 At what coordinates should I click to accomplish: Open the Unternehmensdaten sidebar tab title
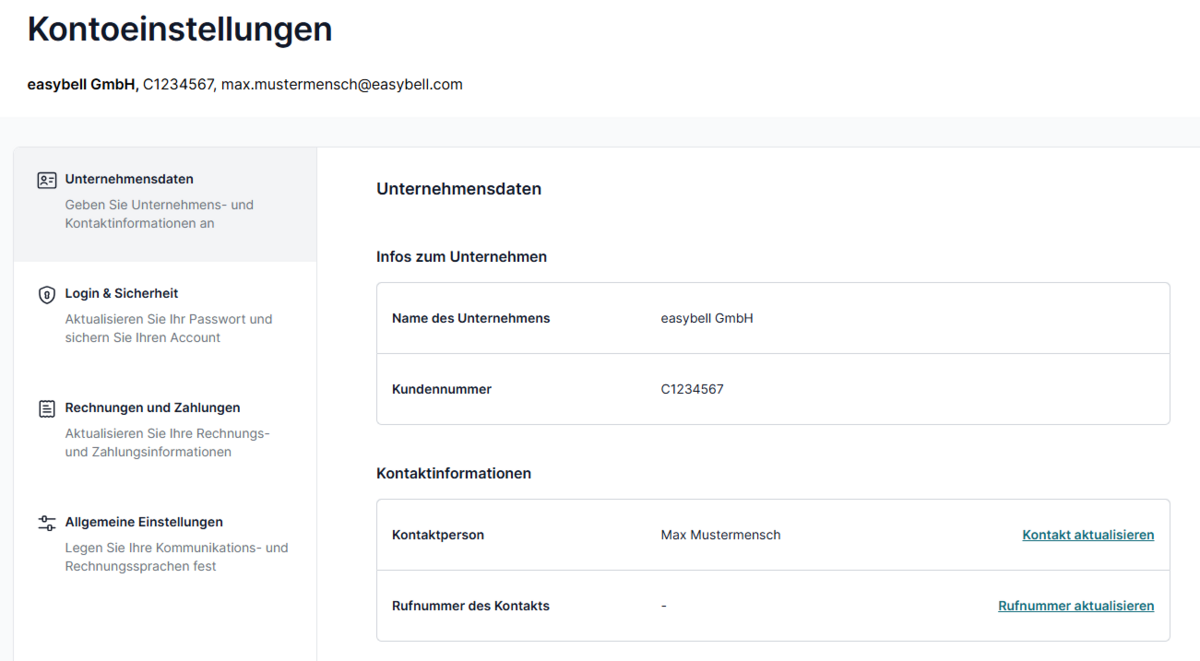(129, 179)
